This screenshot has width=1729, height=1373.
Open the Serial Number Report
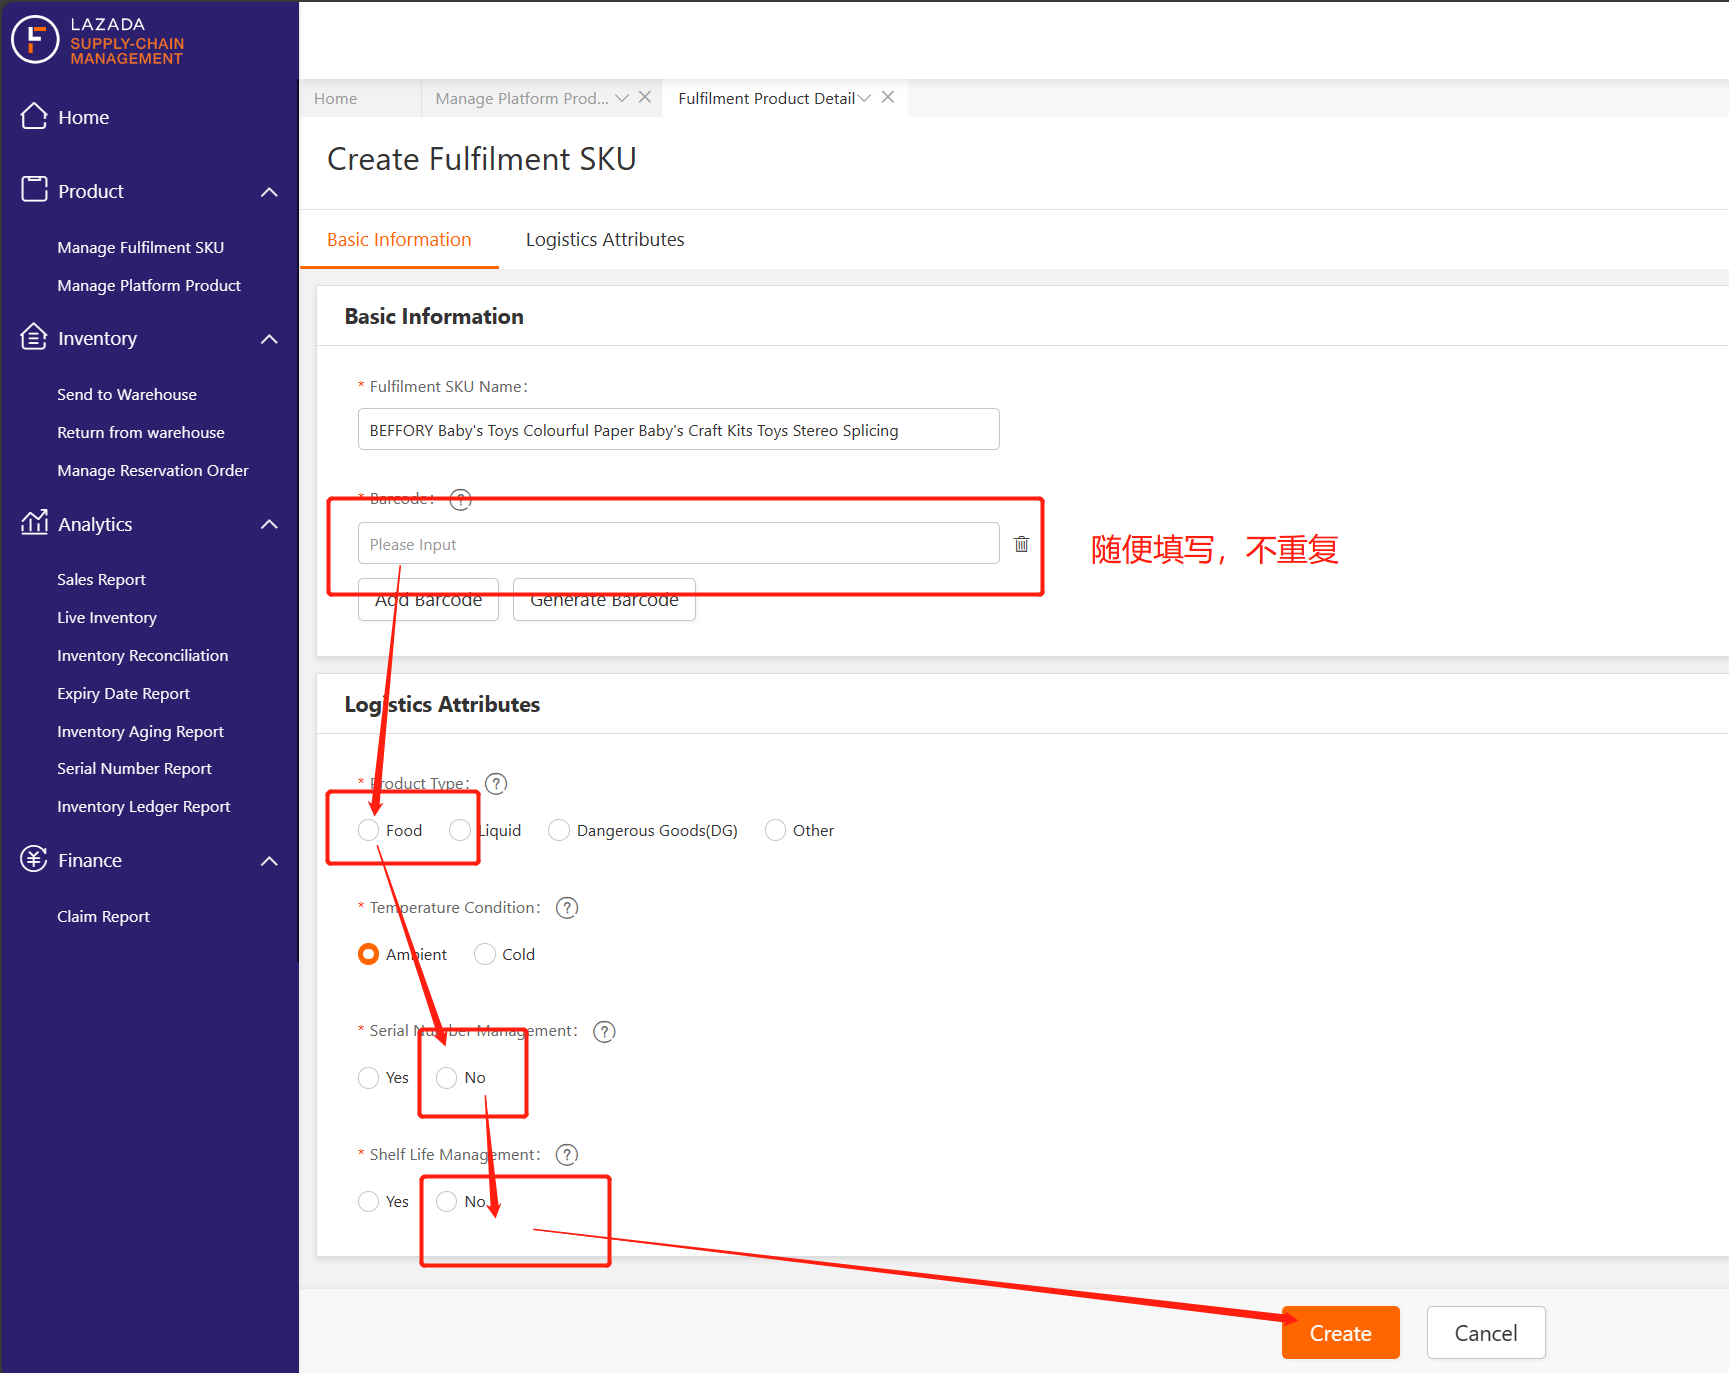point(134,768)
